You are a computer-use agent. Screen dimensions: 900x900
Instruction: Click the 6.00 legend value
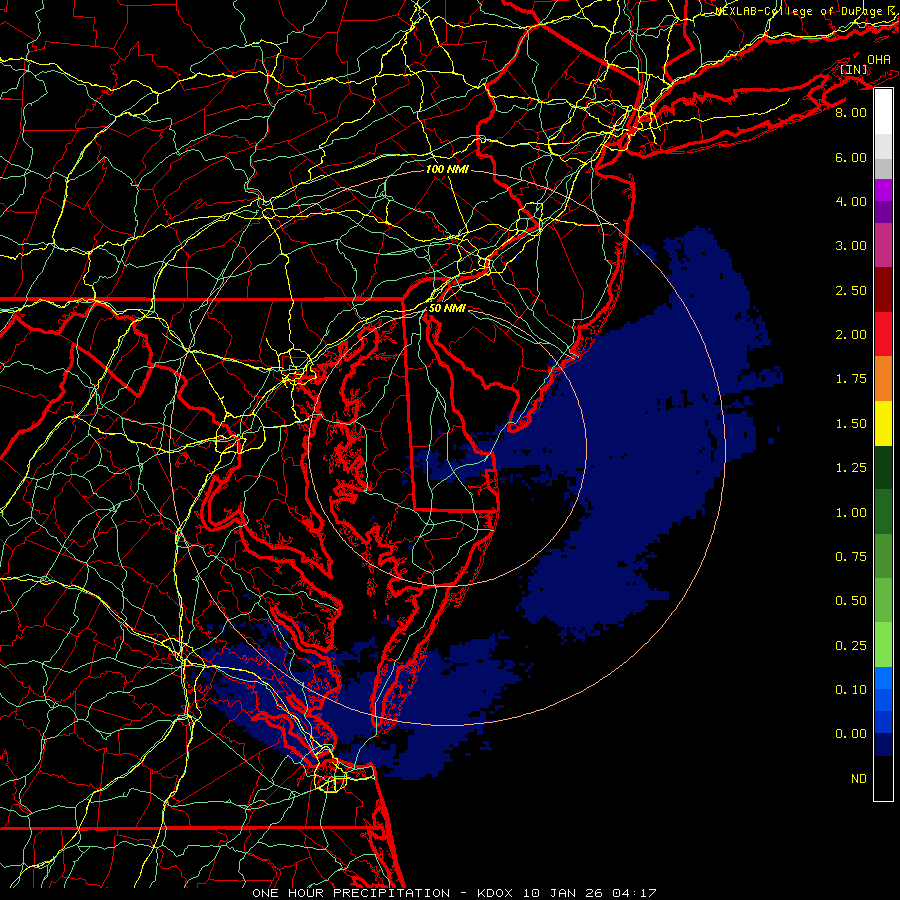851,157
